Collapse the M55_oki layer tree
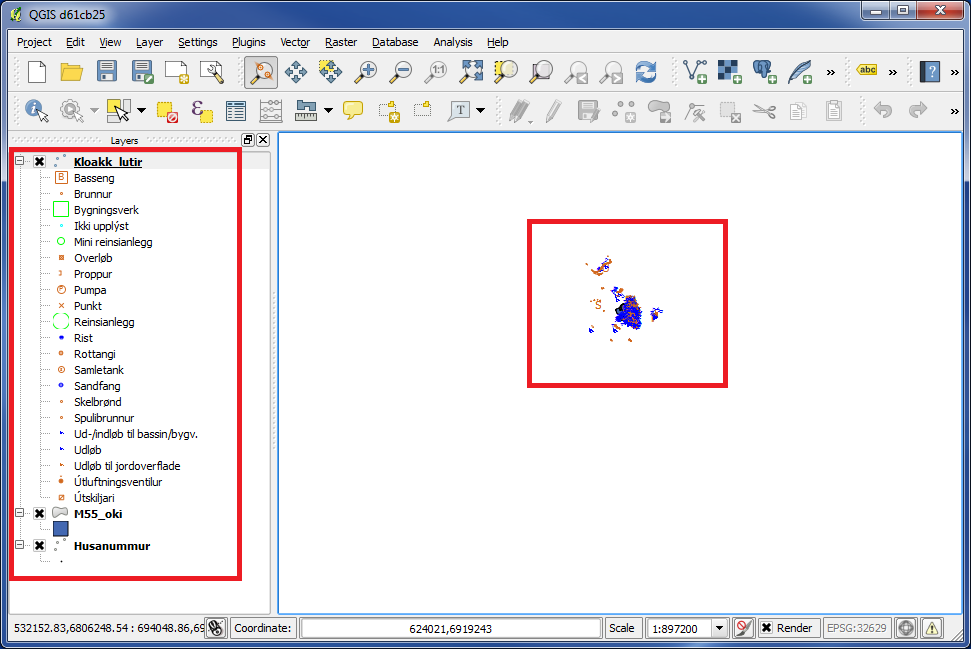971x649 pixels. 20,513
